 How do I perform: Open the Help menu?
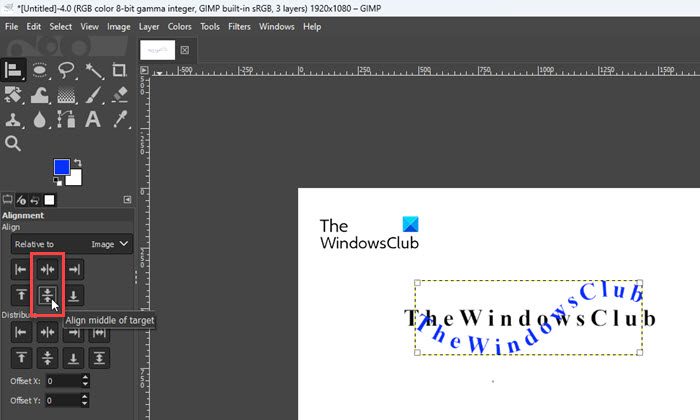pos(312,26)
